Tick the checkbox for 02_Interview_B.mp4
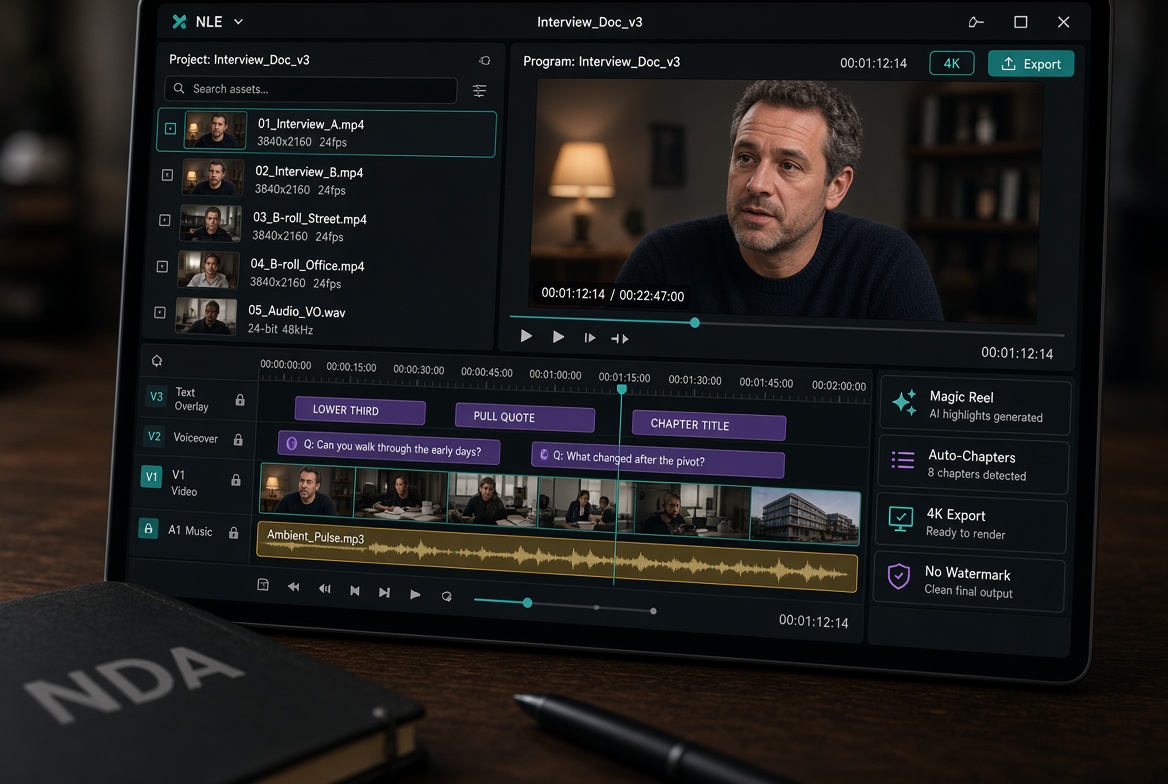The height and width of the screenshot is (784, 1168). (x=168, y=175)
